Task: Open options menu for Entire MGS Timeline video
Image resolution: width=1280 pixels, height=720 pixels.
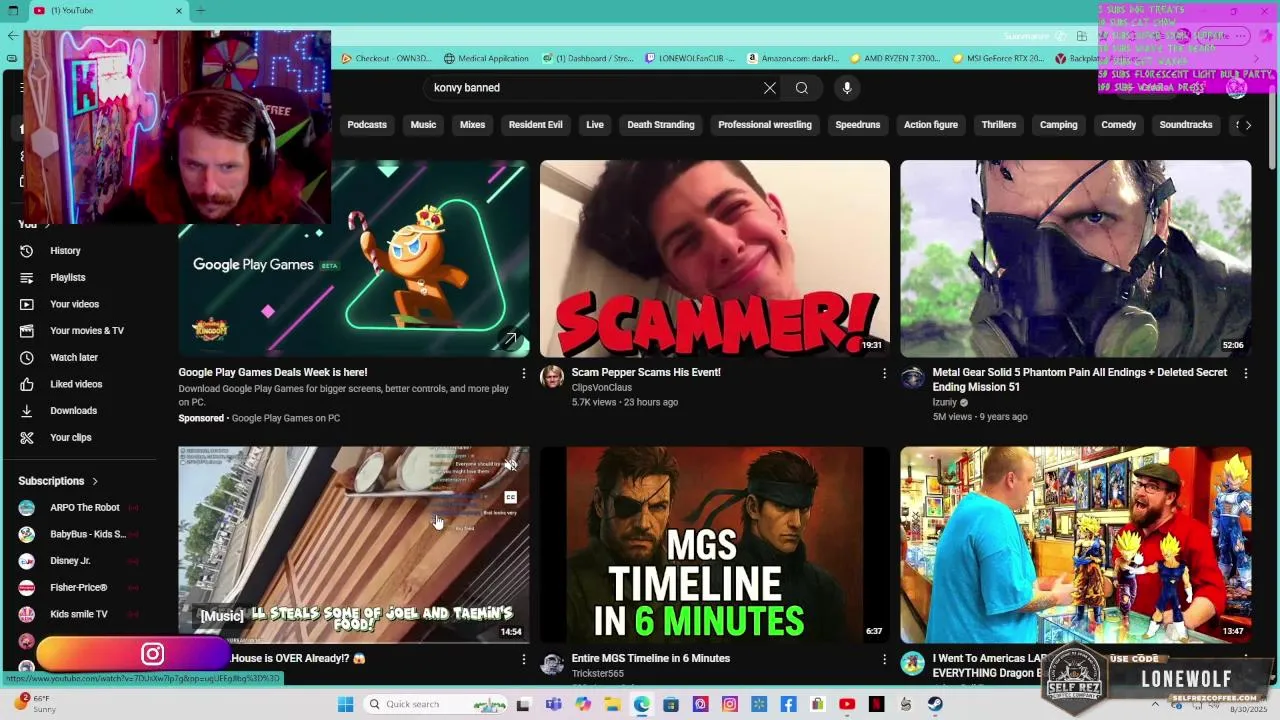Action: 884,659
